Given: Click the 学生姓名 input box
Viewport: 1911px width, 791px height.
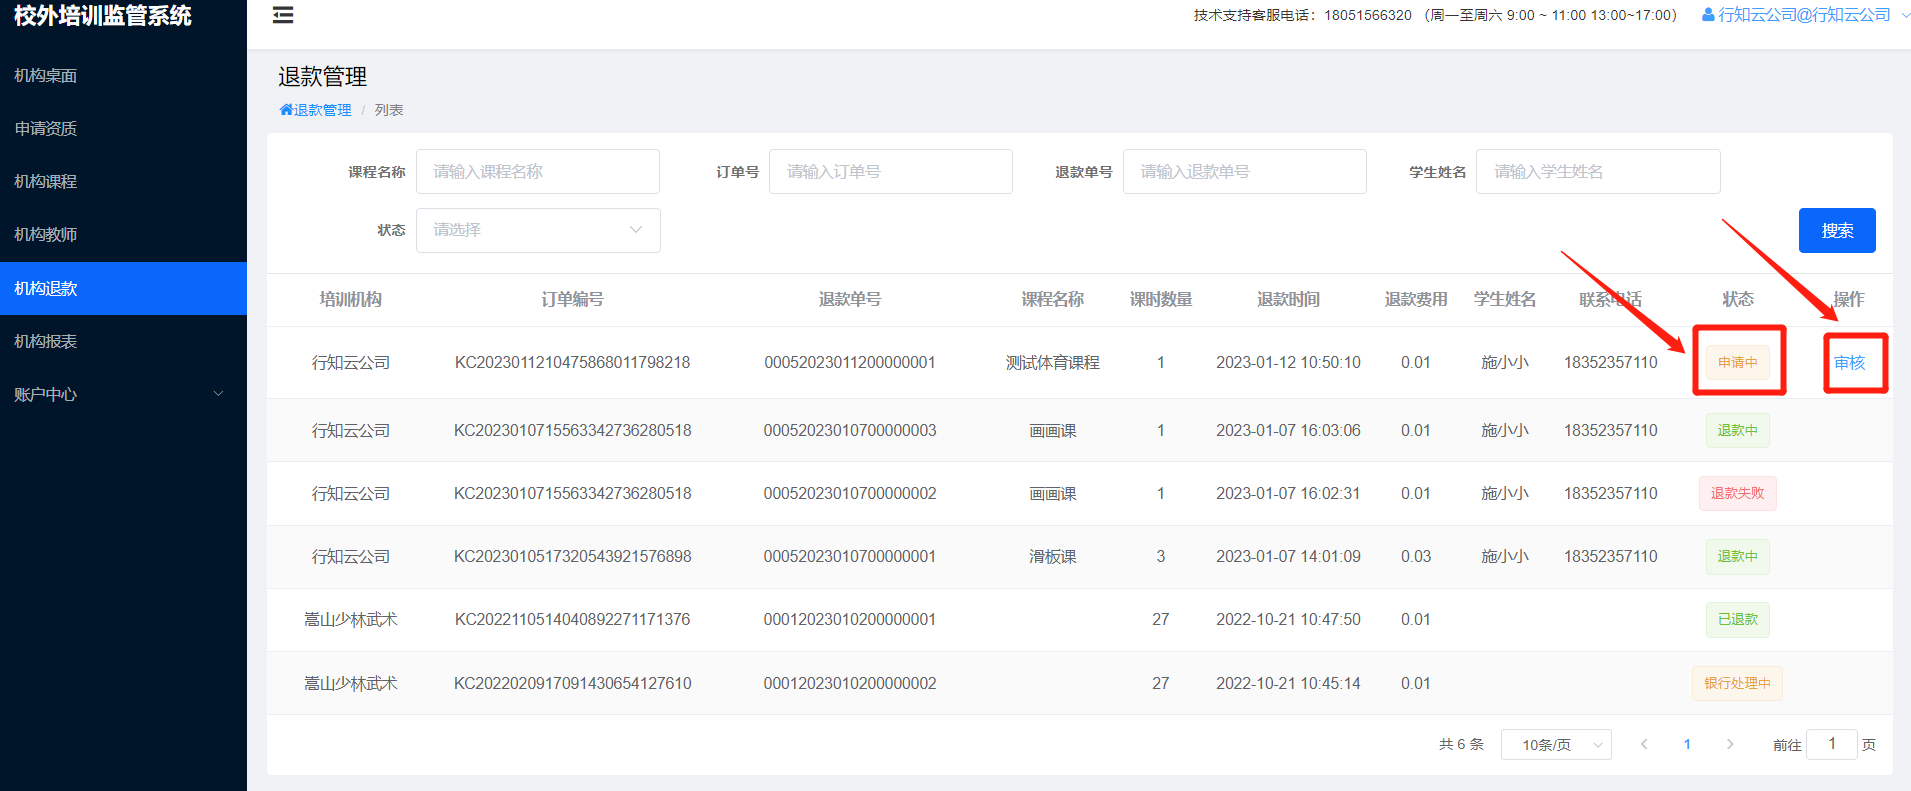Looking at the screenshot, I should pos(1597,172).
